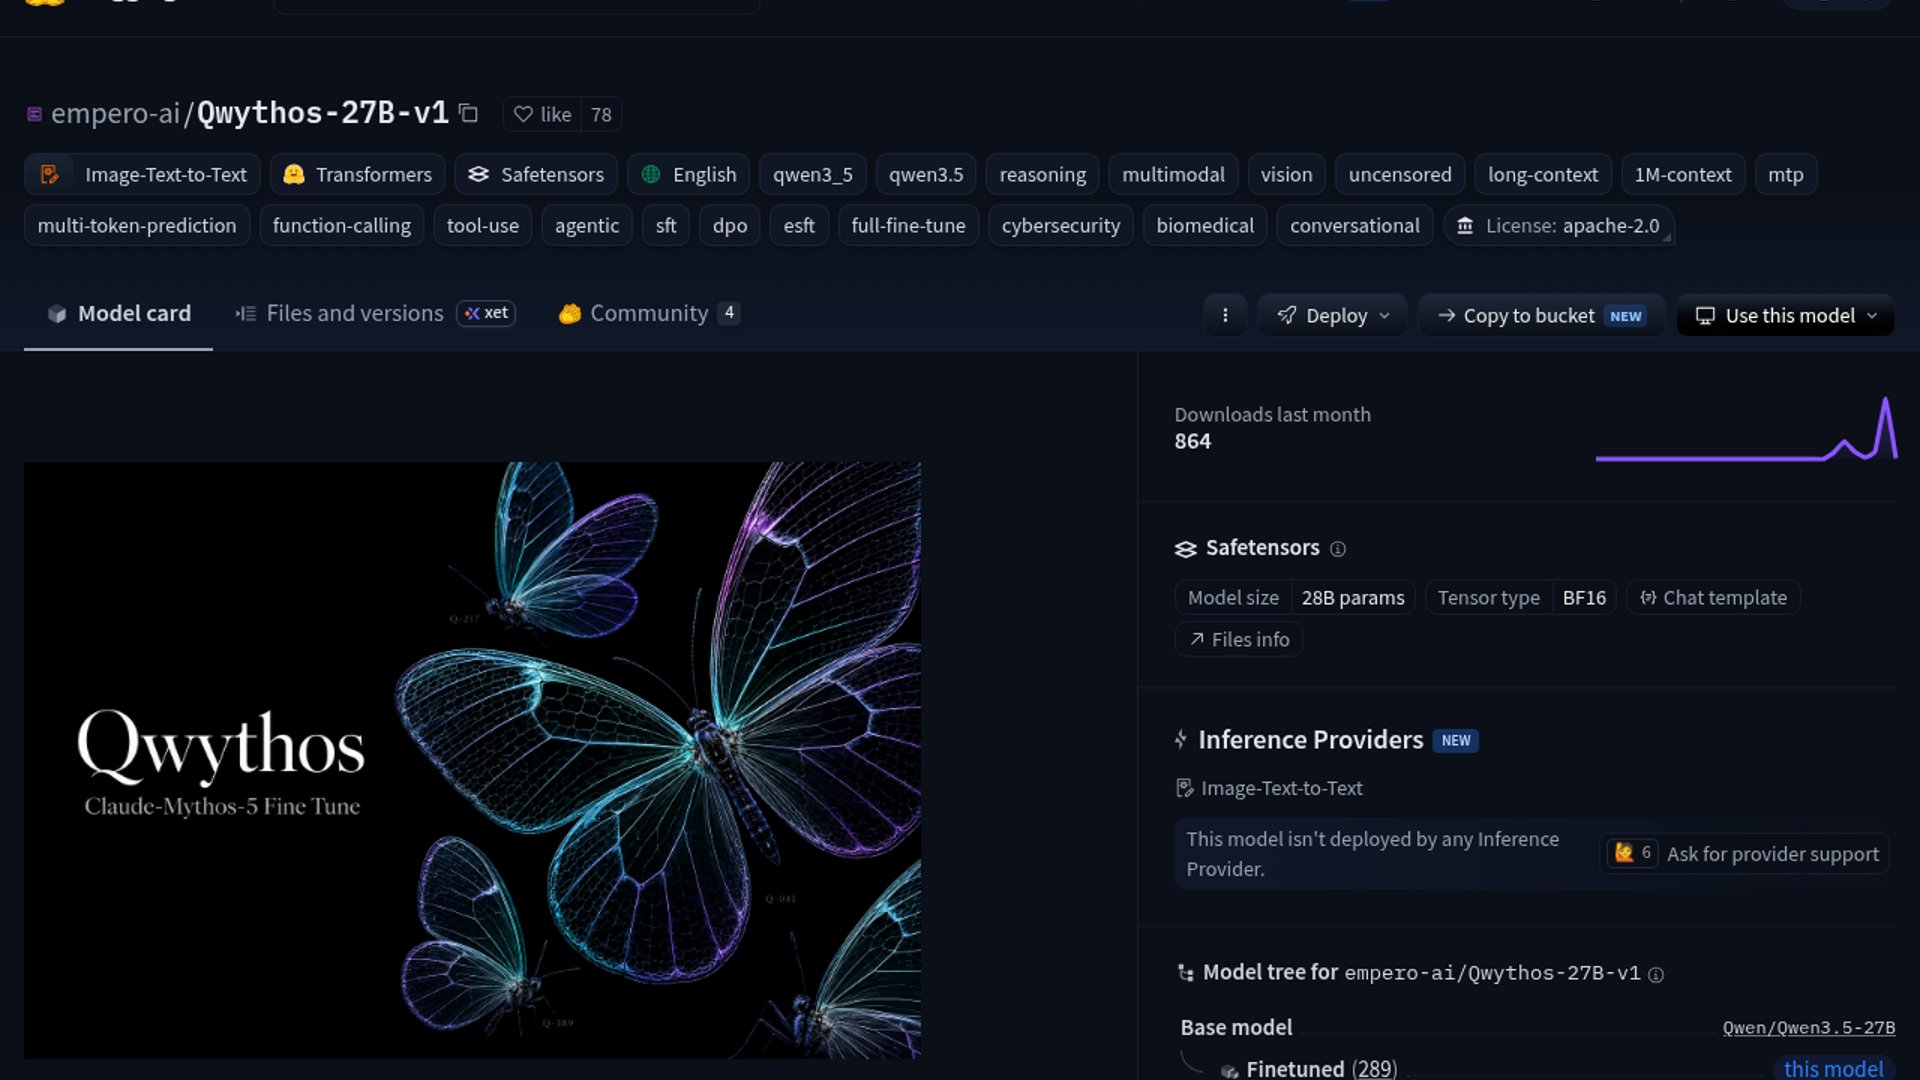
Task: Open the full-fine-tune tag
Action: pos(908,225)
